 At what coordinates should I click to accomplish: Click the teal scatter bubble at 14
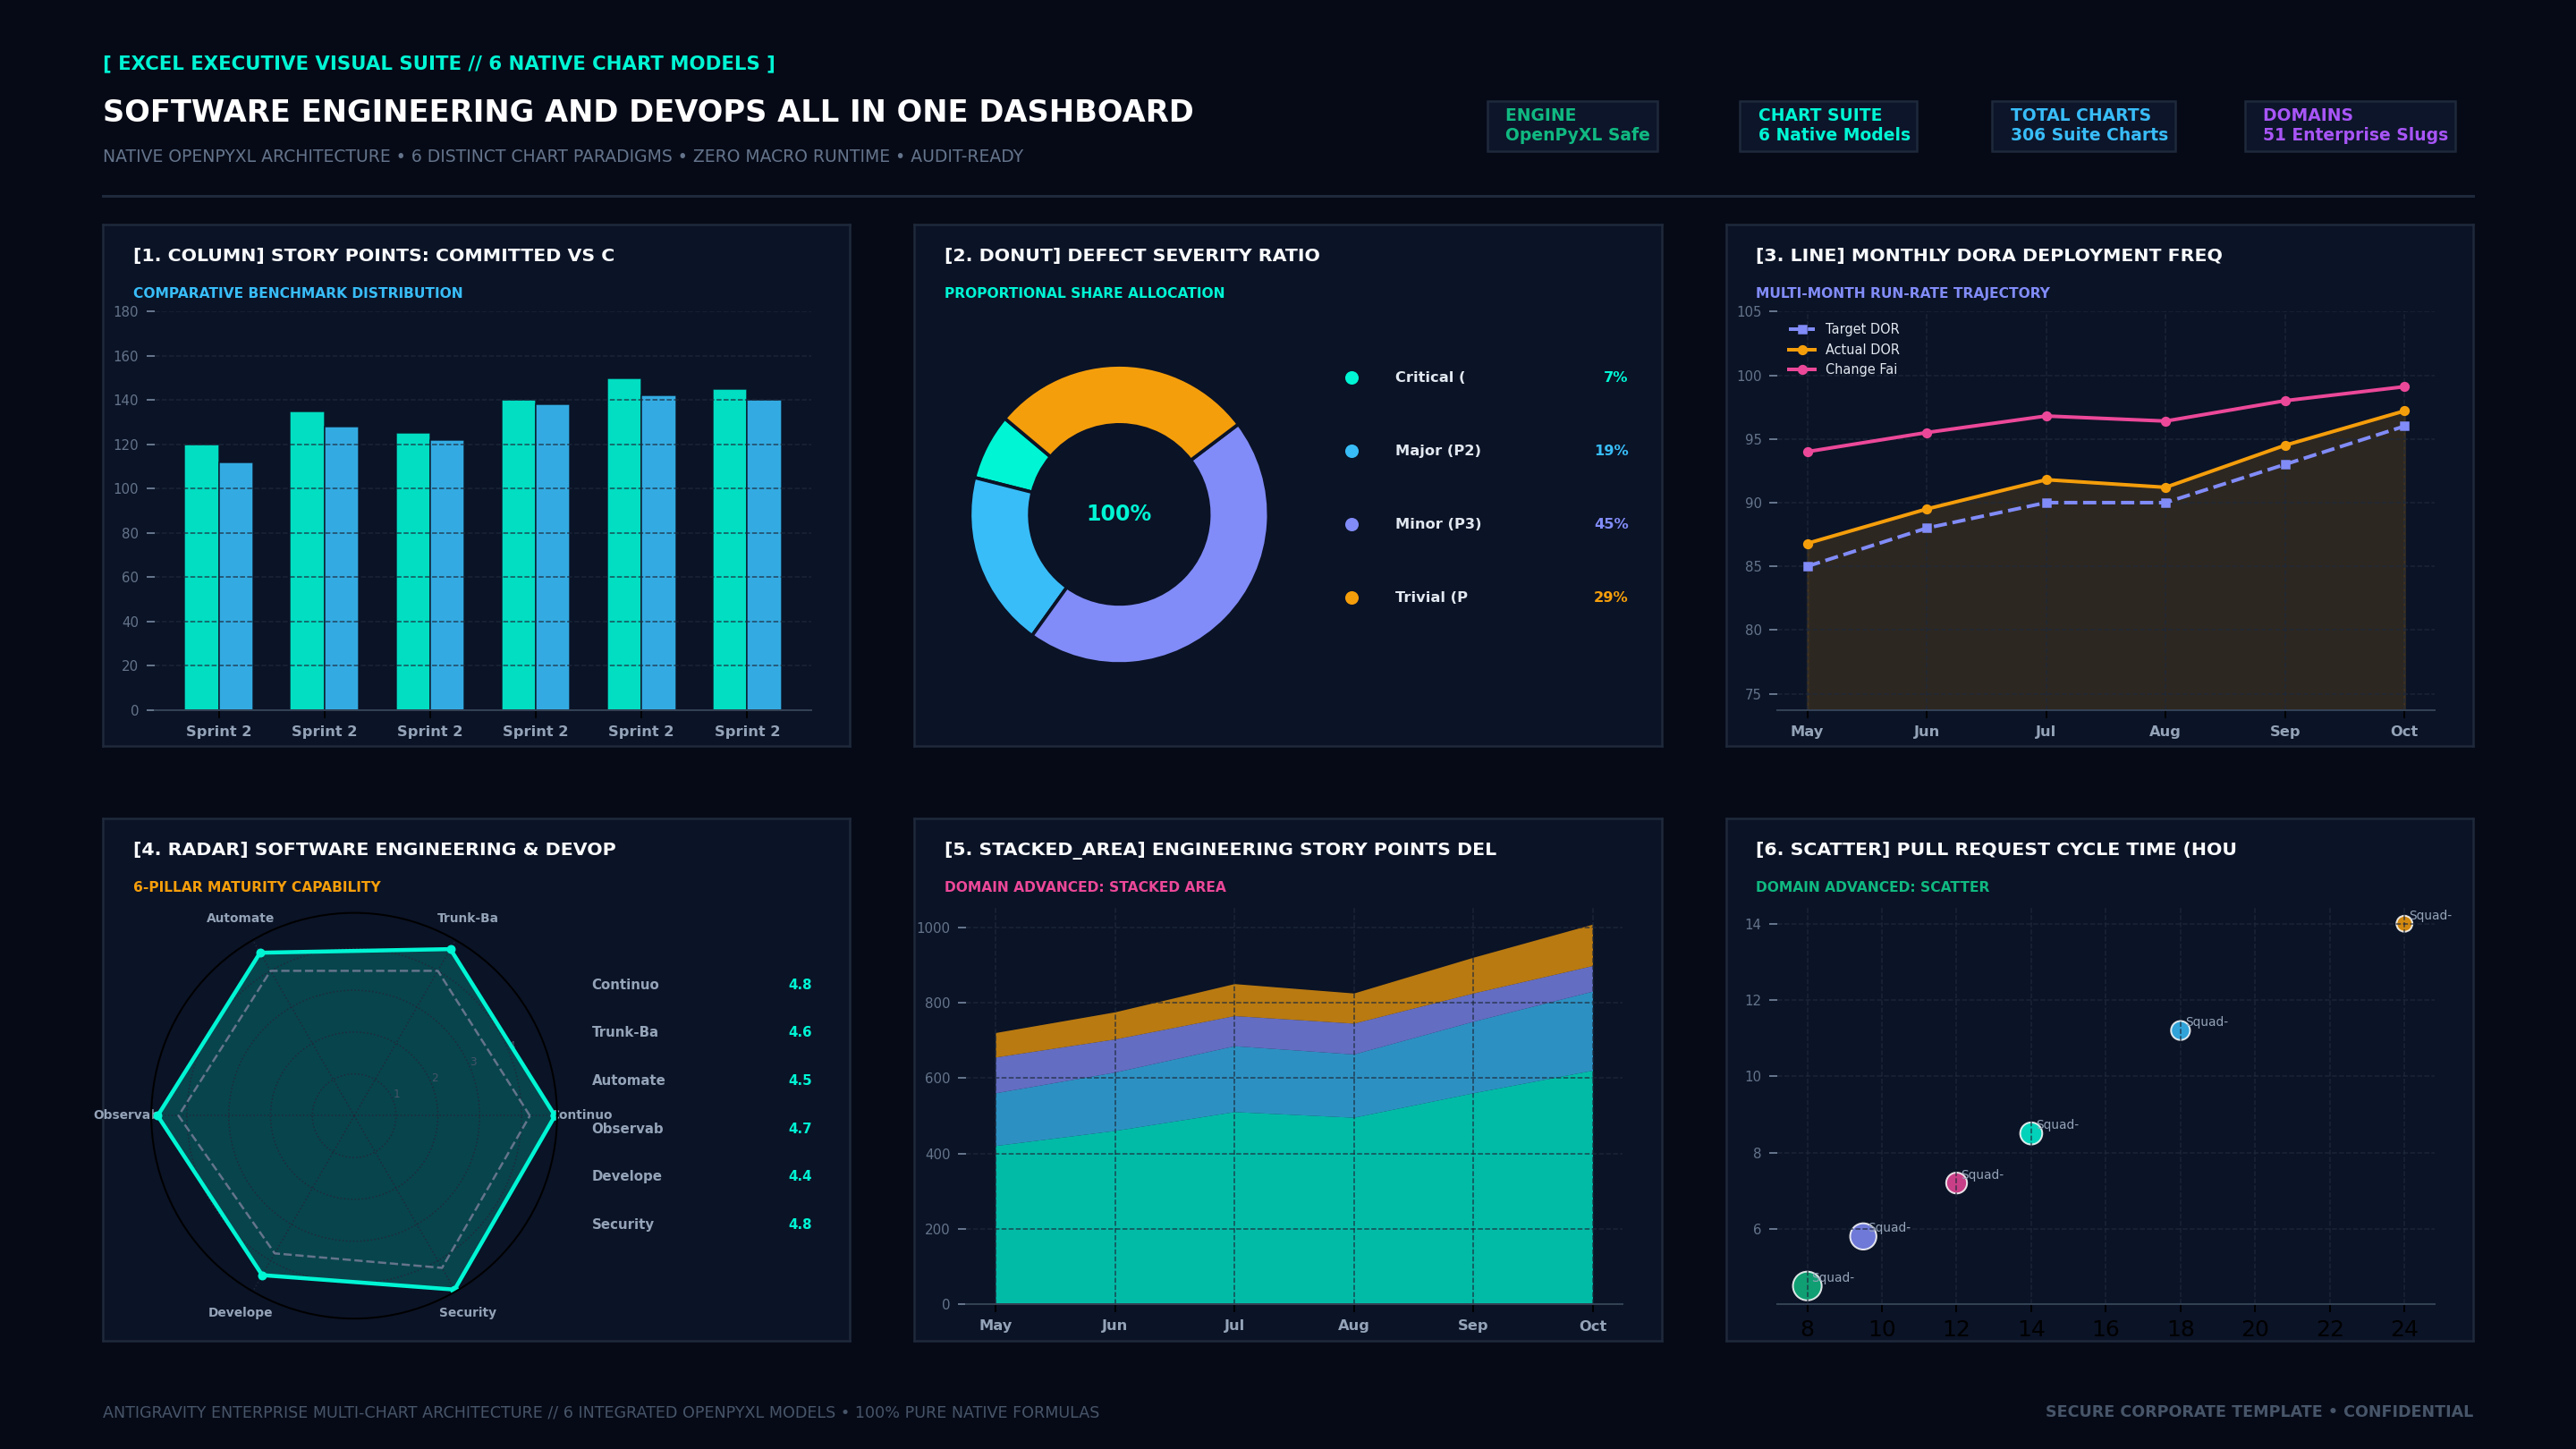click(x=2031, y=1133)
